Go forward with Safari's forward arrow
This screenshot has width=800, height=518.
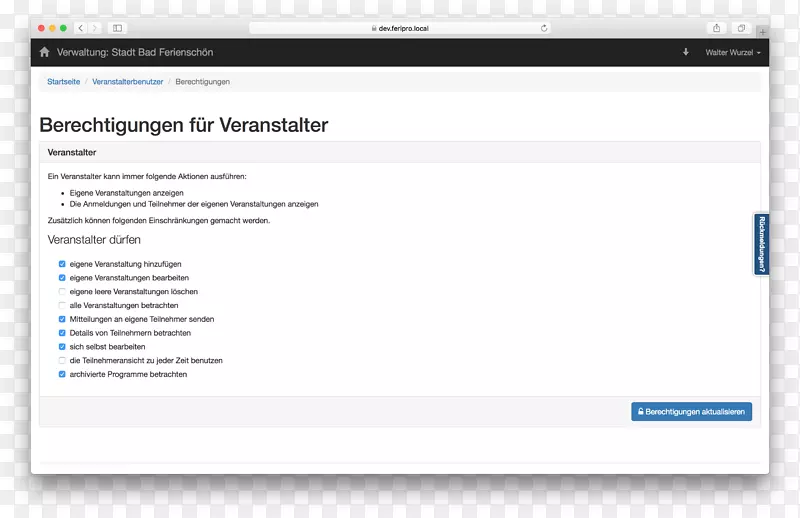coord(95,28)
